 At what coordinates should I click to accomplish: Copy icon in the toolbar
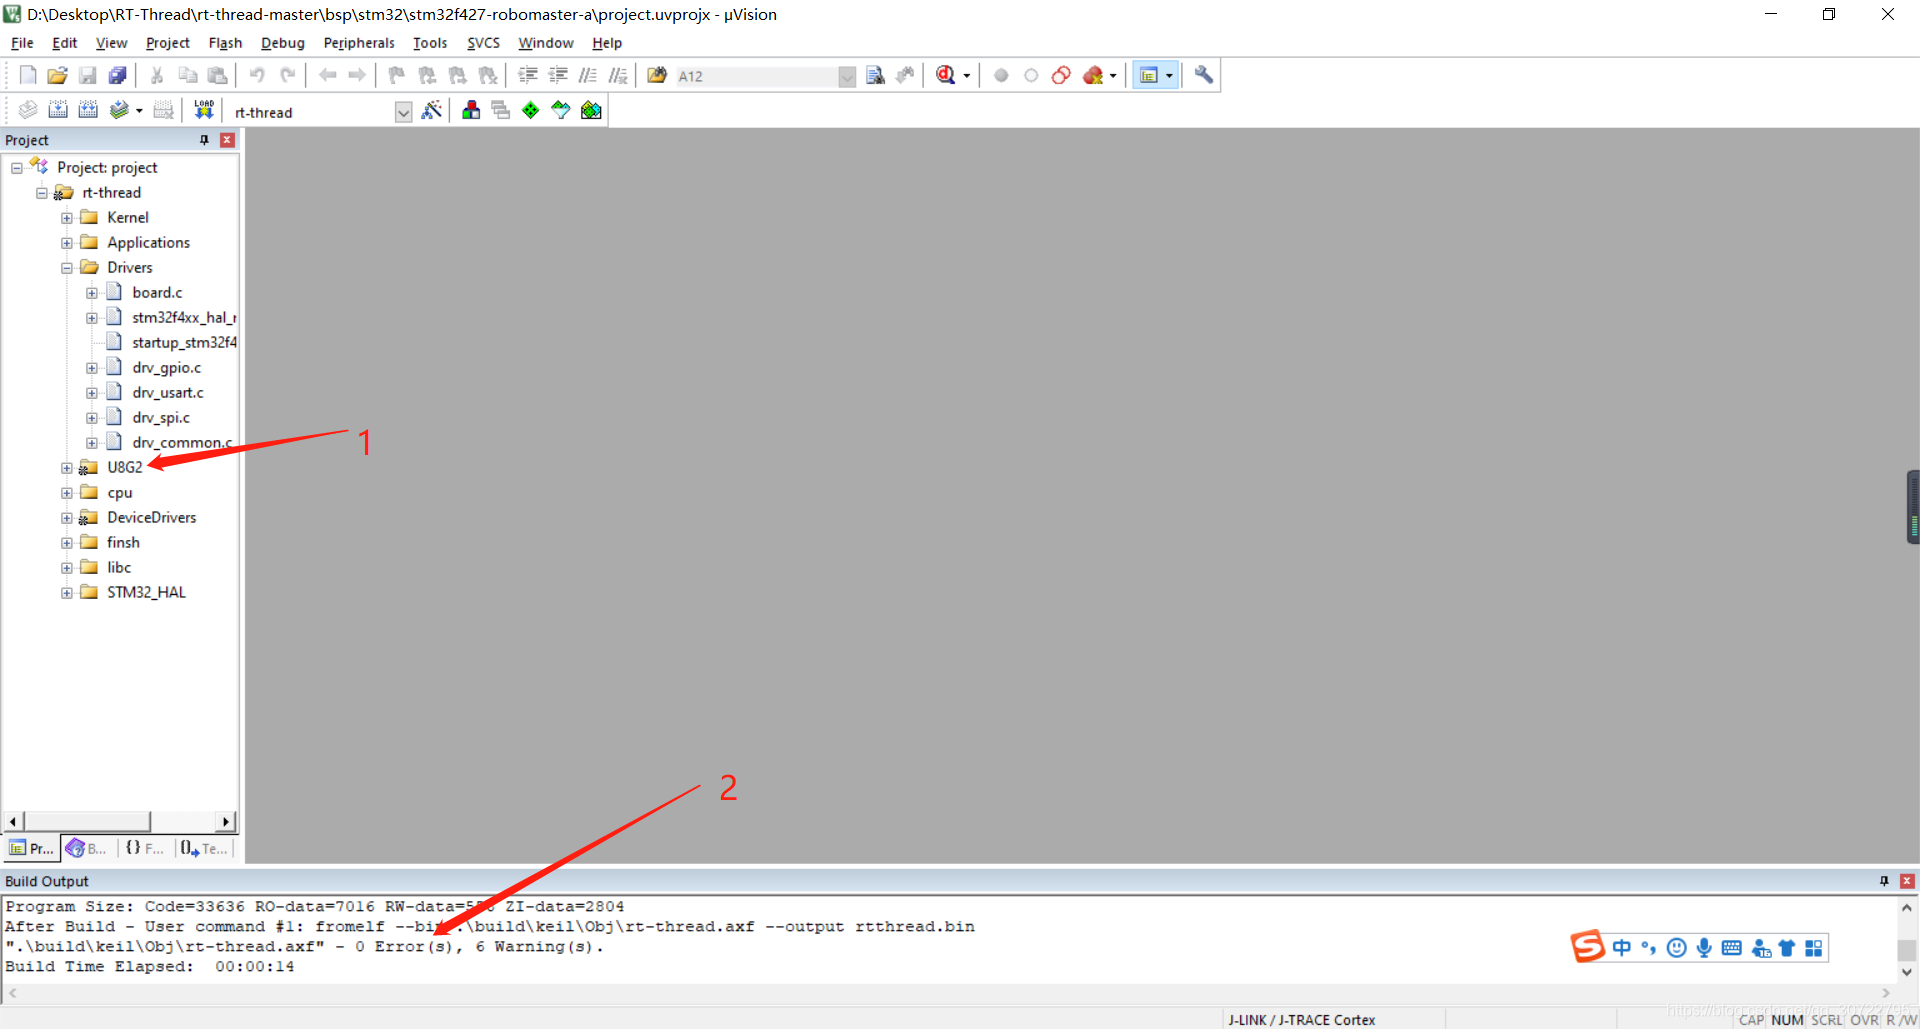[187, 75]
